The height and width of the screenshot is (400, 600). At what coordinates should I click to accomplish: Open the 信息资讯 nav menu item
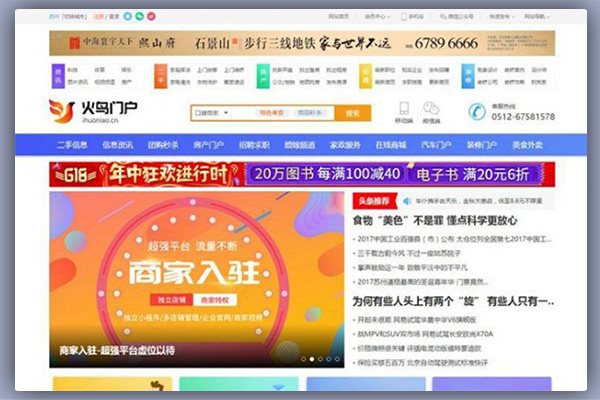tap(117, 145)
